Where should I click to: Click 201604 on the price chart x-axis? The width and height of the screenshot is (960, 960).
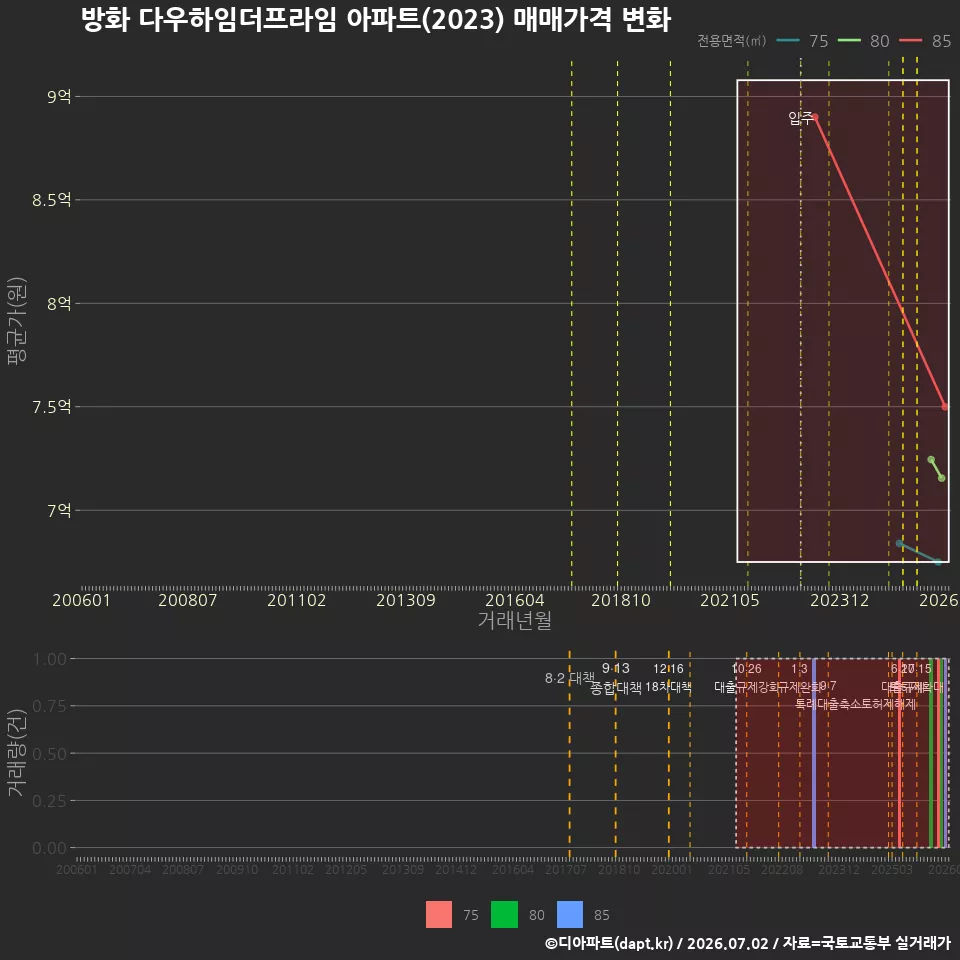[514, 600]
